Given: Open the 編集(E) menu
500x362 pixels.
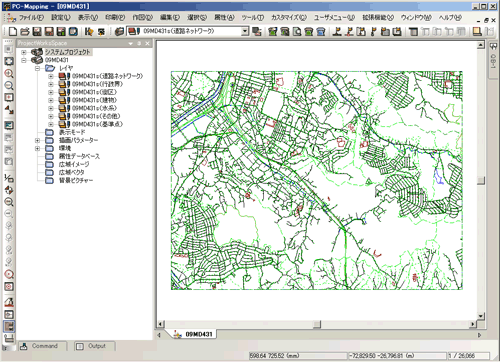Looking at the screenshot, I should click(170, 18).
